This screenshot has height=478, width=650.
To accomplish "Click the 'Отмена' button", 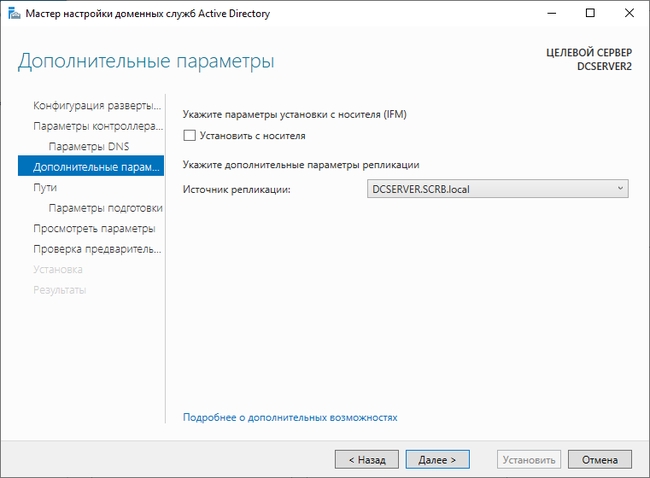I will [600, 459].
